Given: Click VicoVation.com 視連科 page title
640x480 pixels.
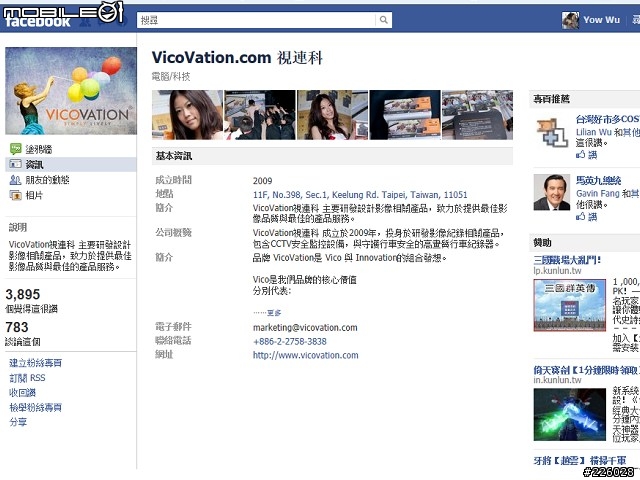Looking at the screenshot, I should pyautogui.click(x=238, y=58).
